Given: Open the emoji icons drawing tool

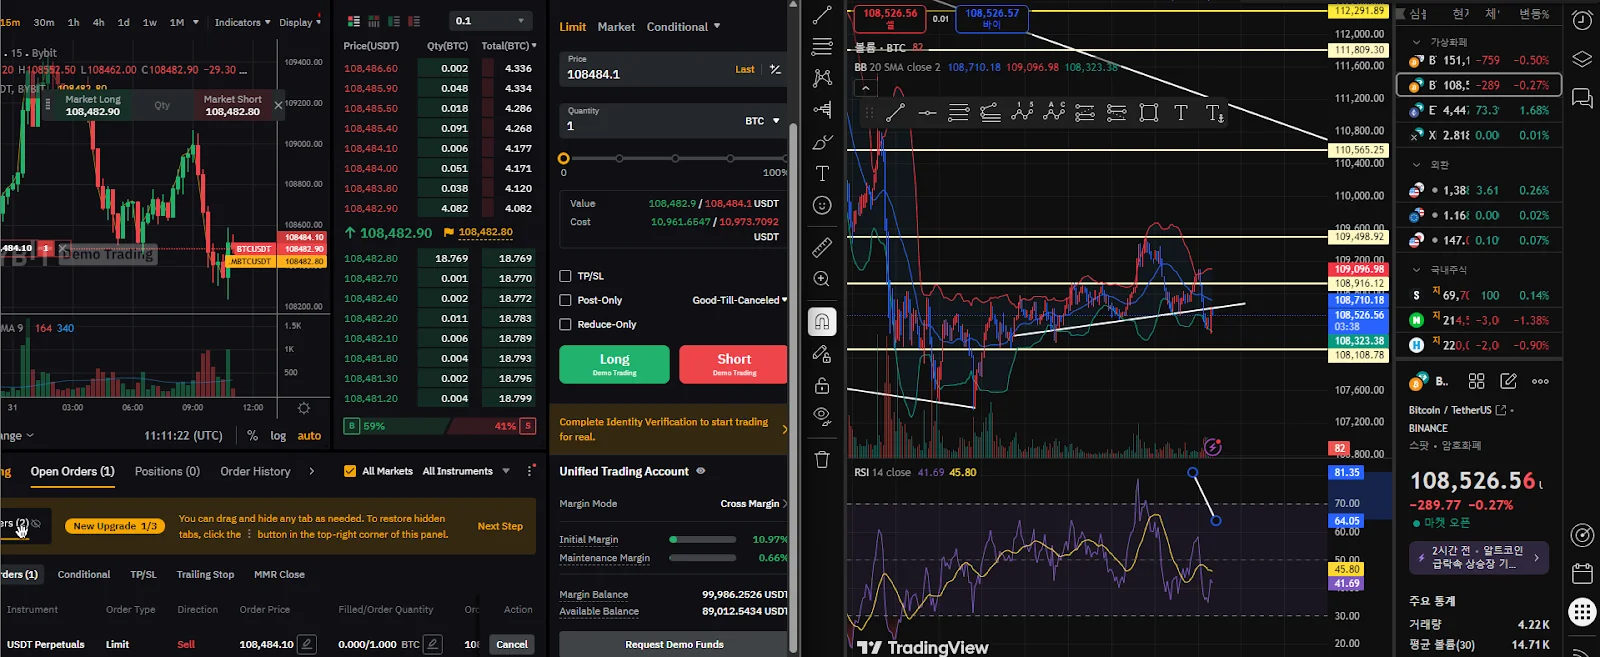Looking at the screenshot, I should 822,205.
